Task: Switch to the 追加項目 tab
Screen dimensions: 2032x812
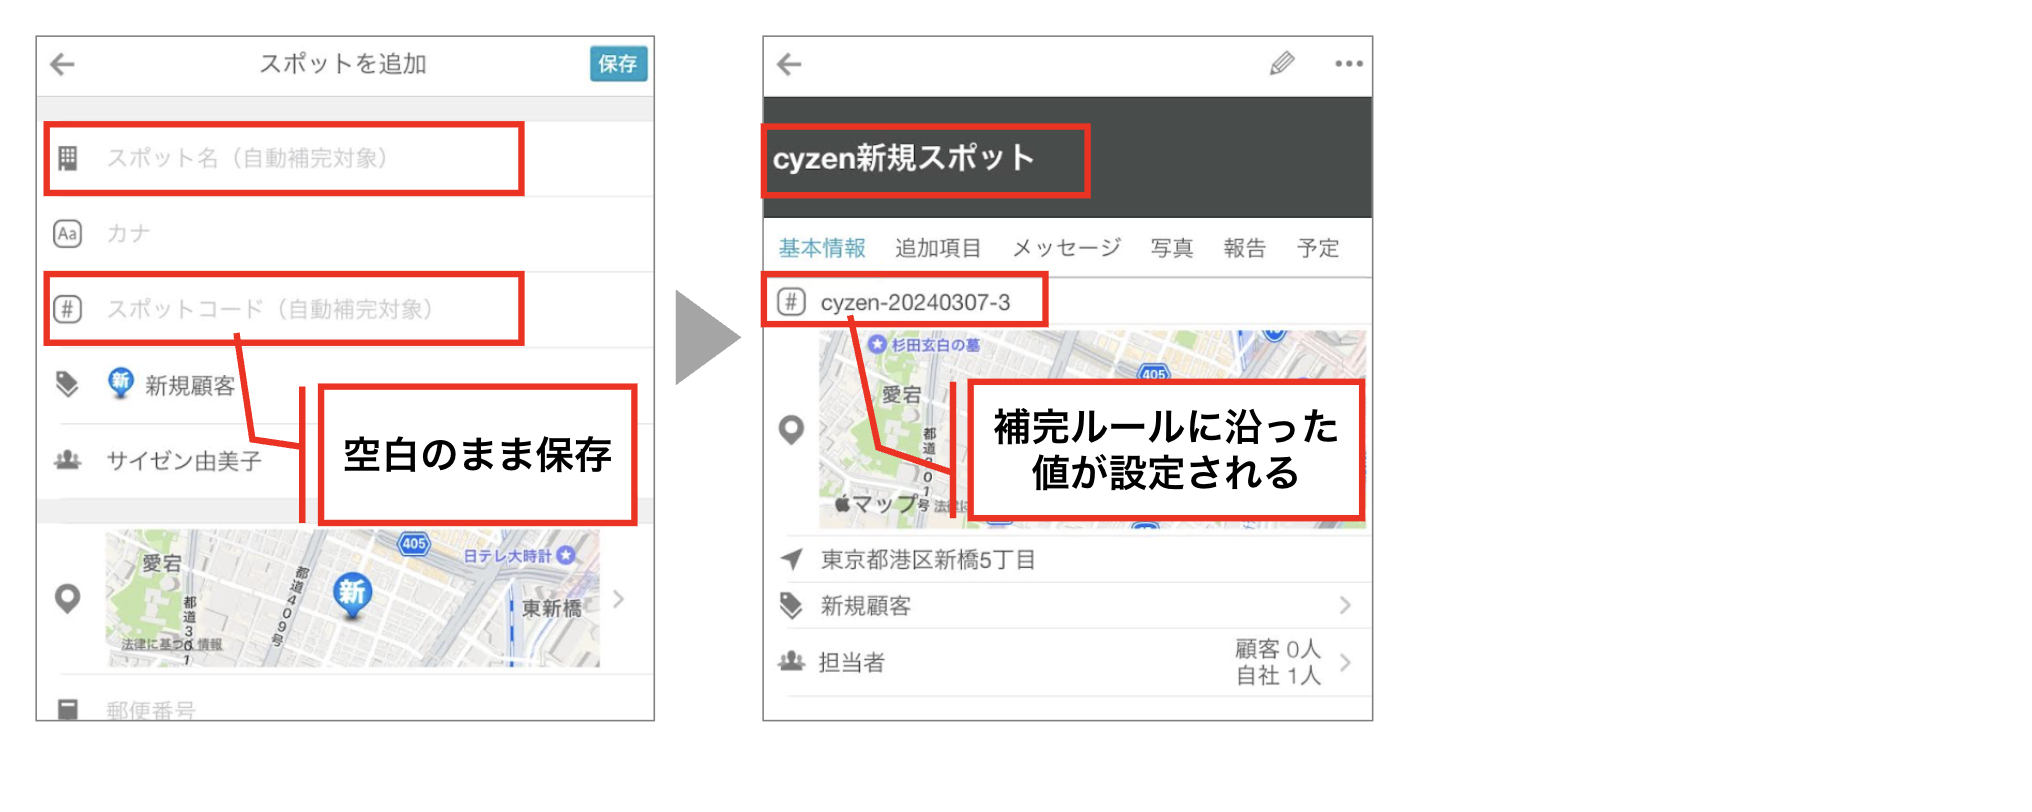Action: [x=937, y=248]
